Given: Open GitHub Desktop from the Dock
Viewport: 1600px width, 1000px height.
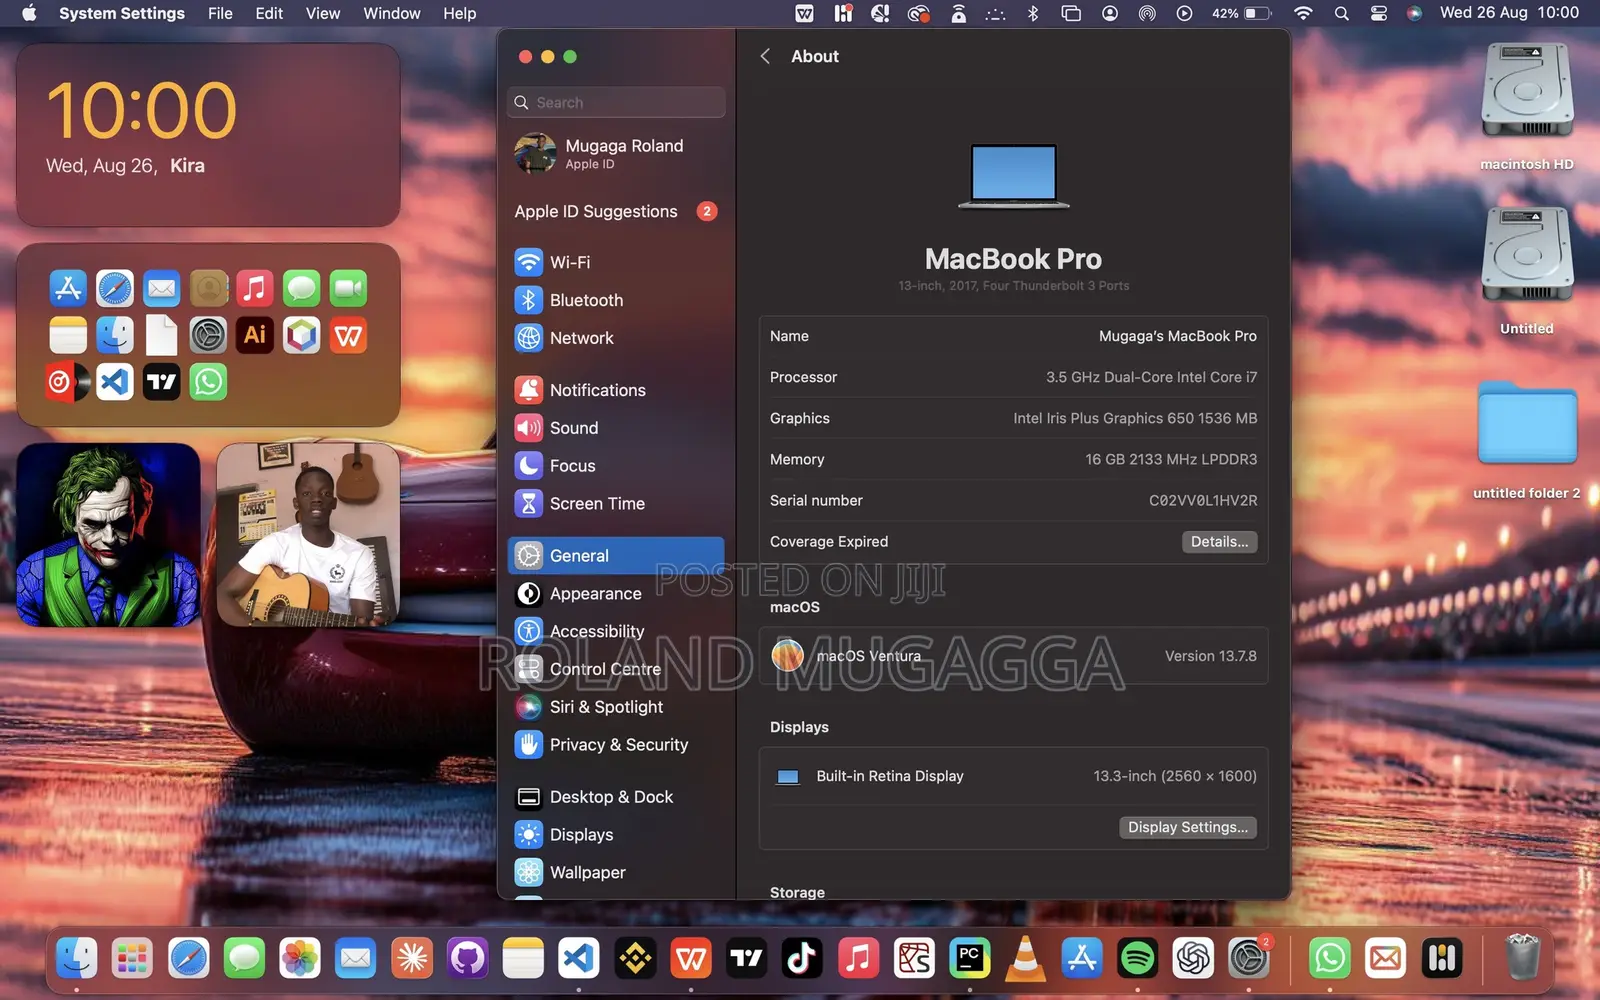Looking at the screenshot, I should (x=467, y=959).
